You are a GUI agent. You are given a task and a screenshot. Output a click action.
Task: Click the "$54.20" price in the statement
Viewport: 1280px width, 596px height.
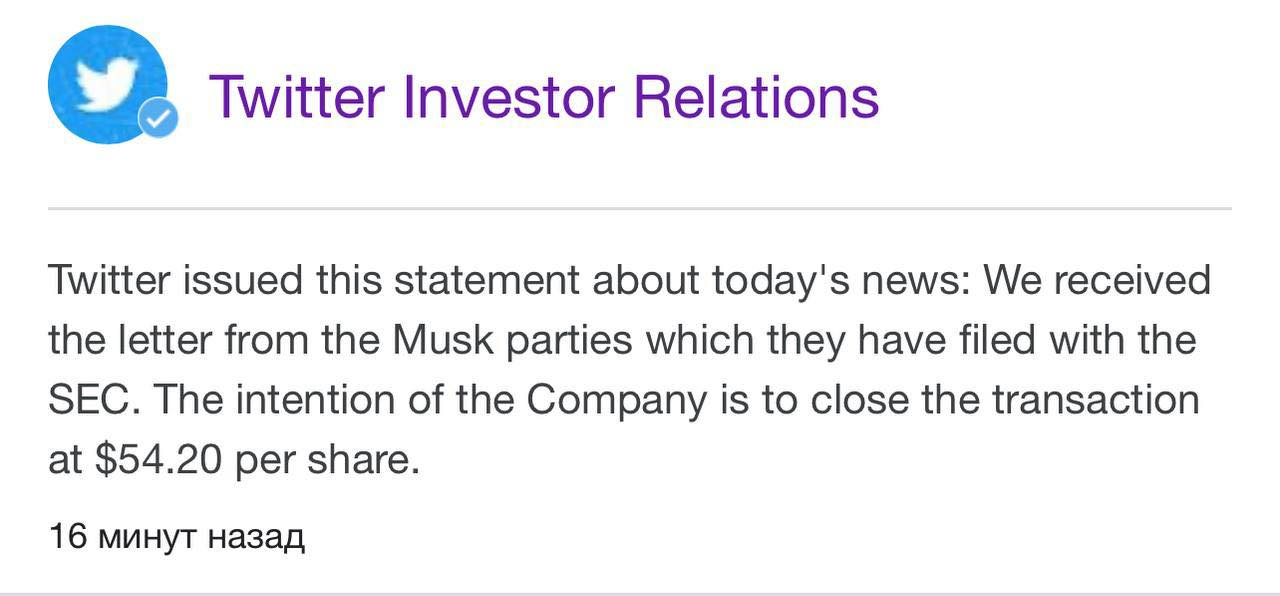[x=159, y=461]
